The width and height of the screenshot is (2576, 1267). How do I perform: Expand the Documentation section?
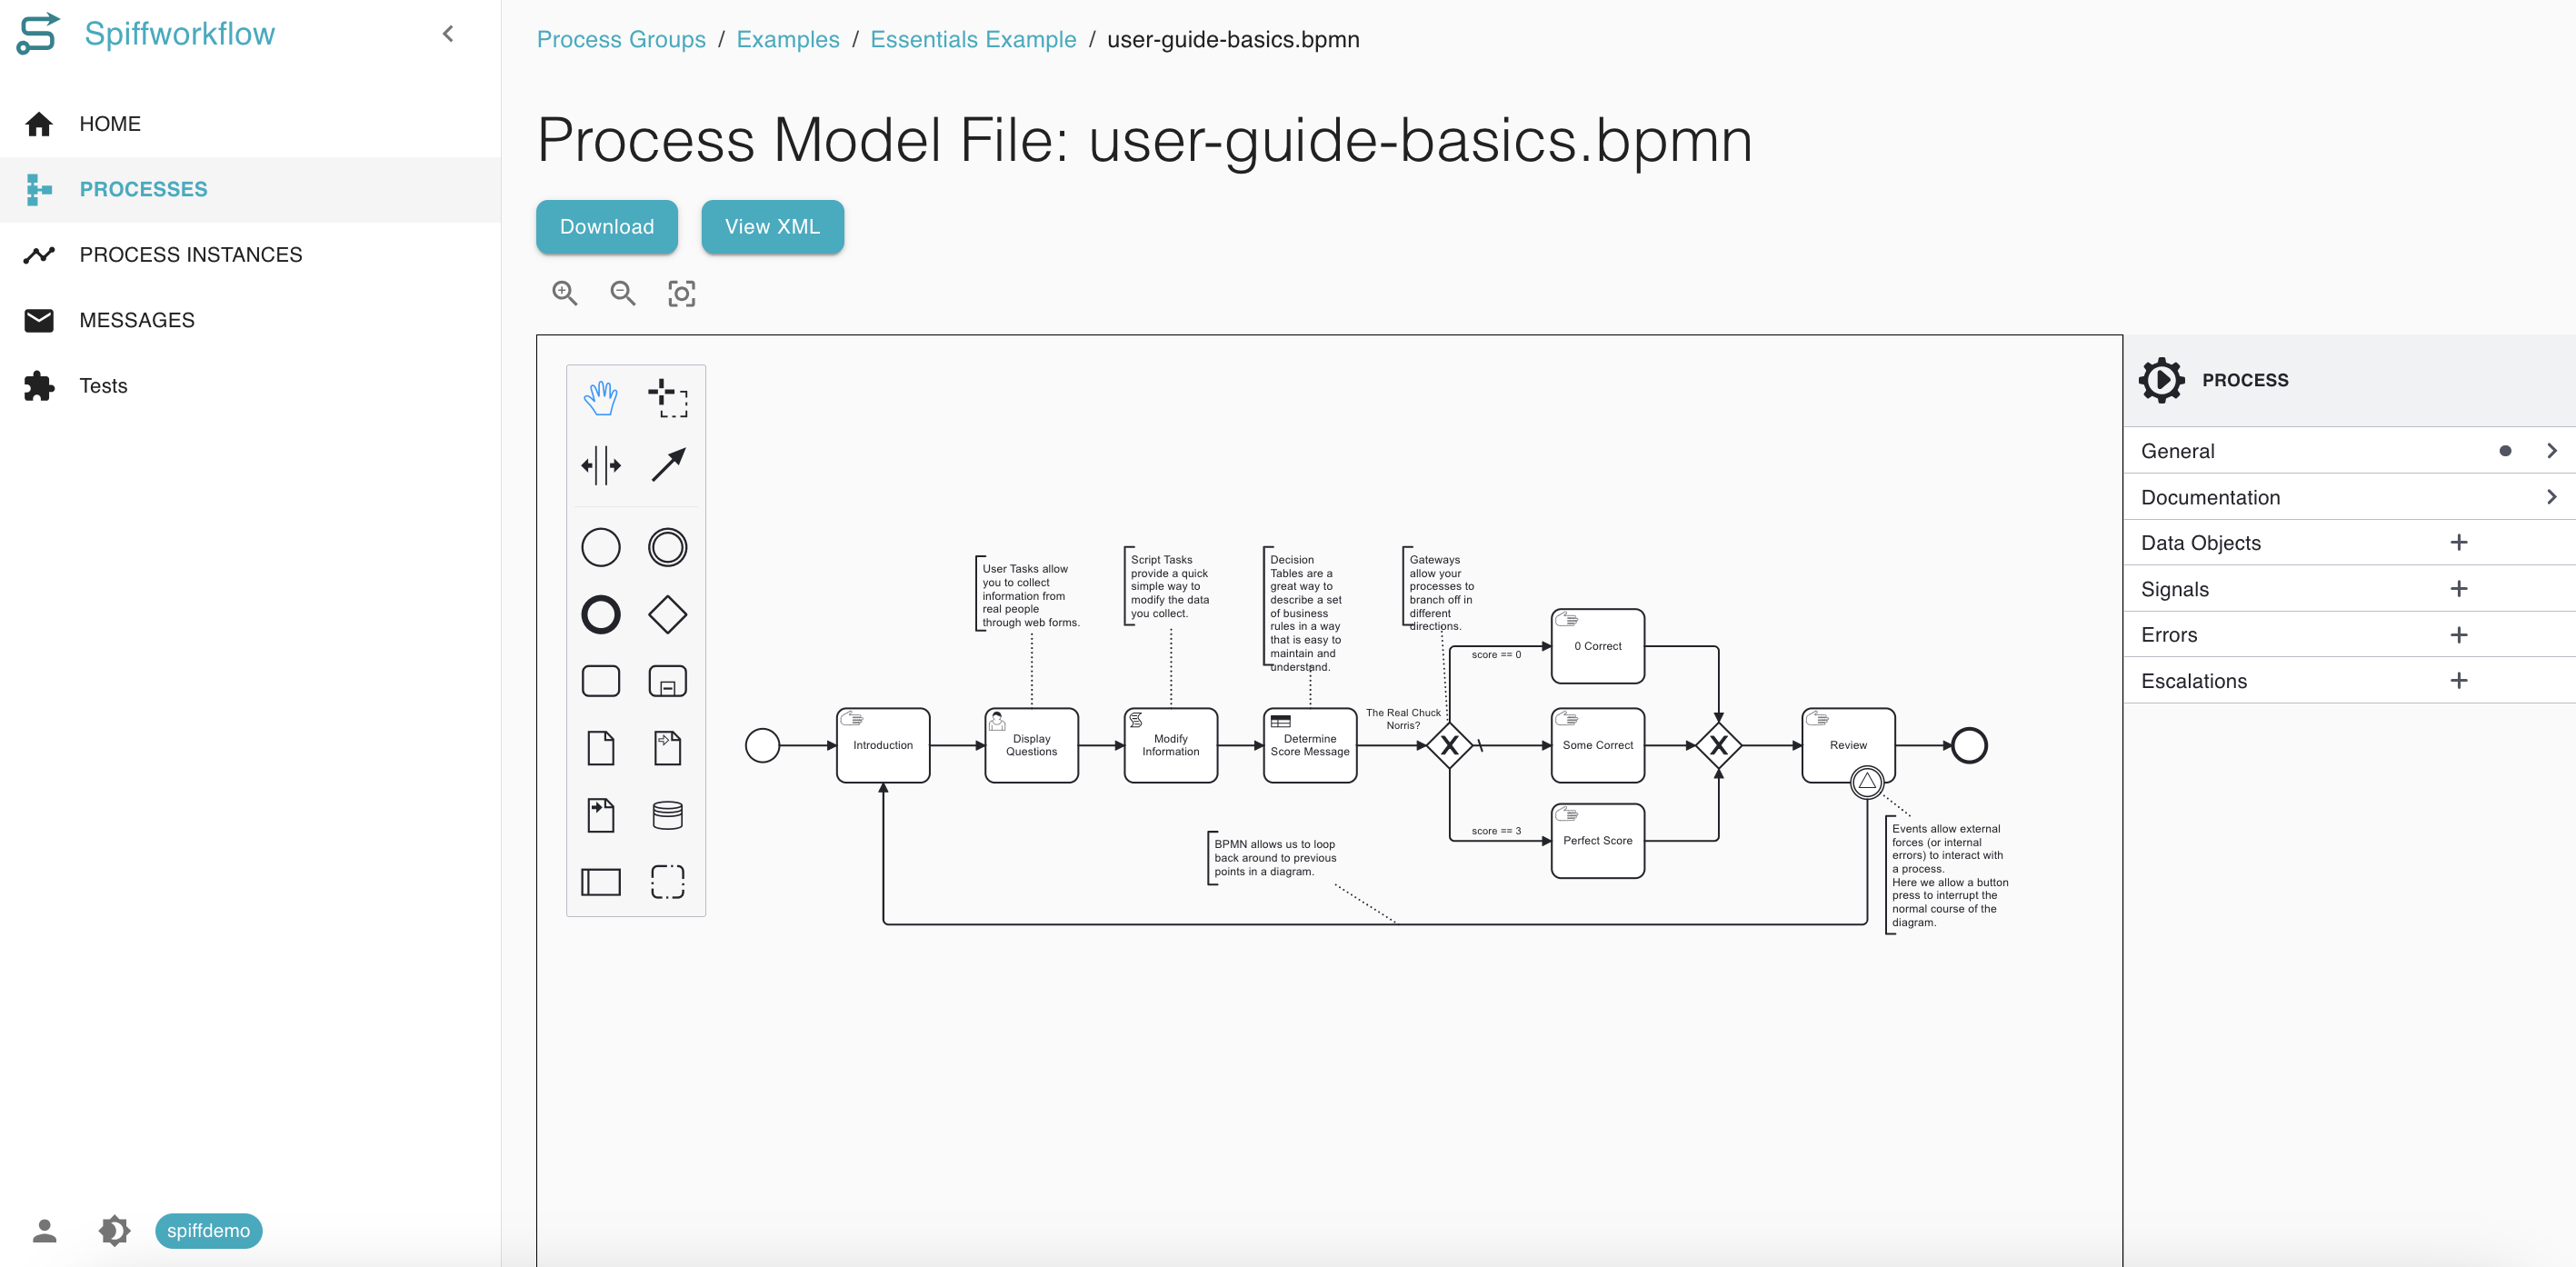[2349, 497]
